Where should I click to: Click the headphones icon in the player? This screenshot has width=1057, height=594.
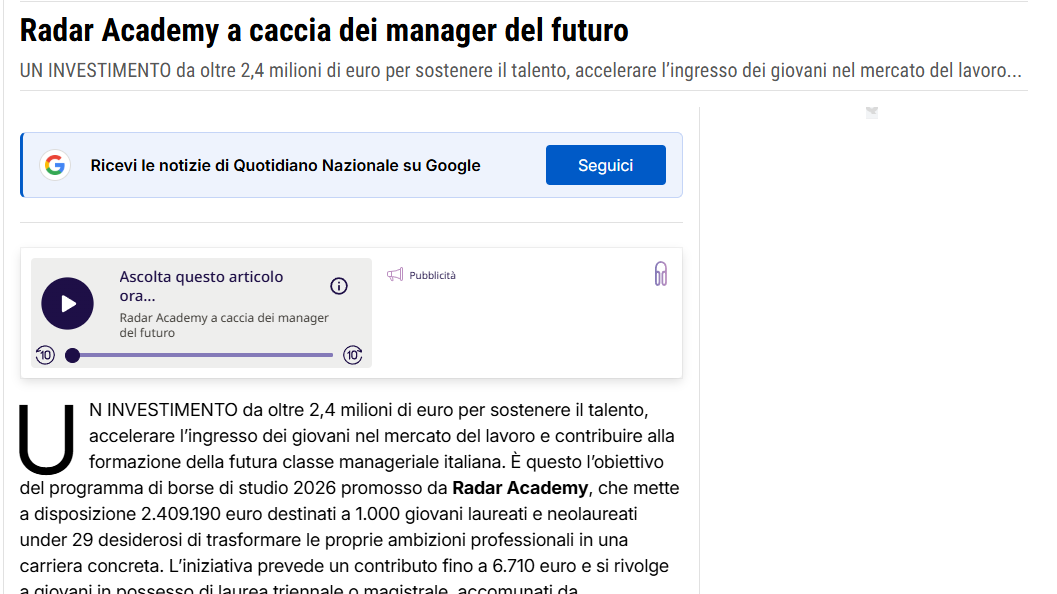(661, 274)
